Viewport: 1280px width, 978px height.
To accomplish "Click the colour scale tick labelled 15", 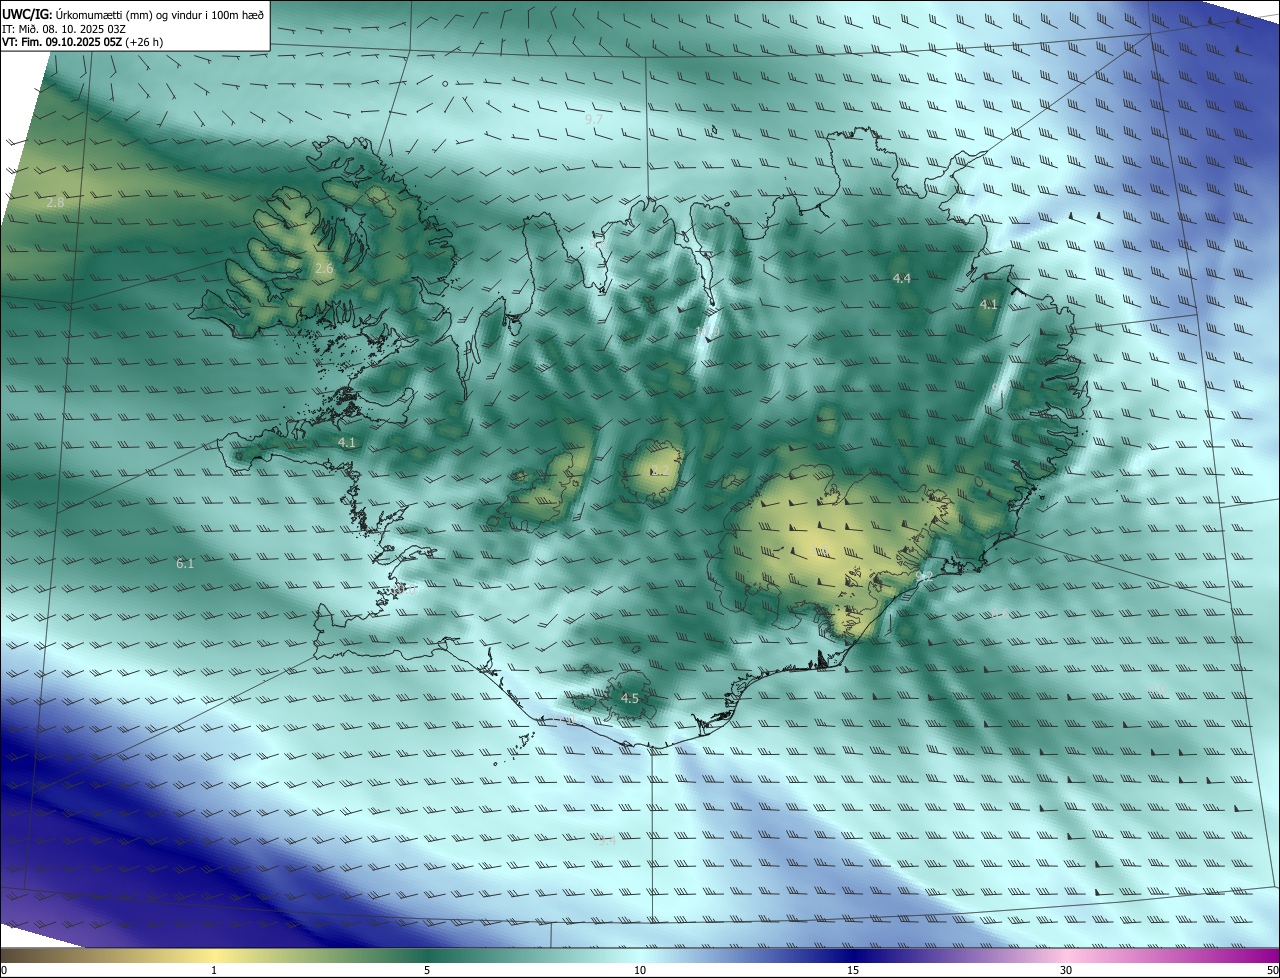I will tap(853, 970).
